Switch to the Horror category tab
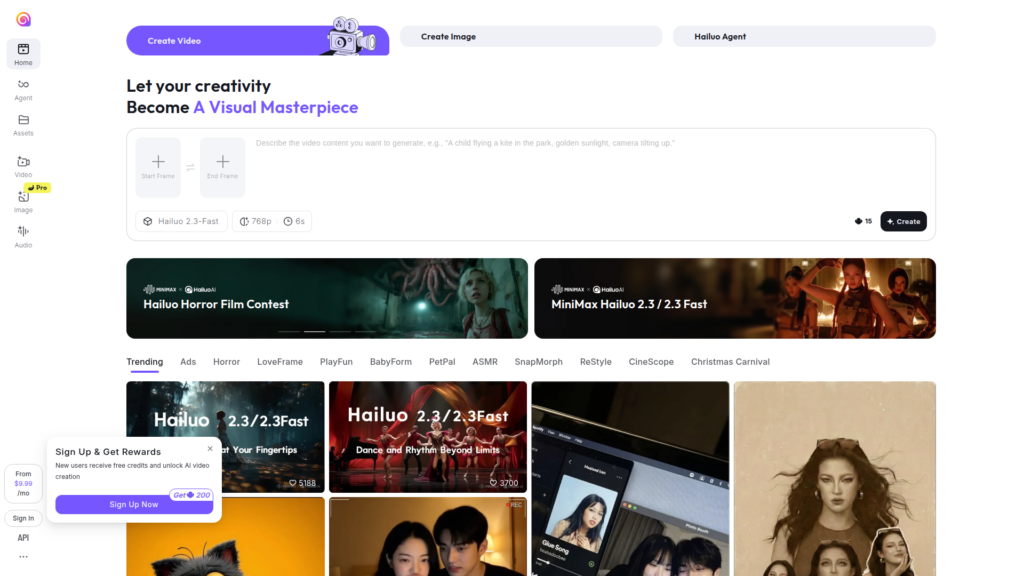This screenshot has height=576, width=1024. 226,362
